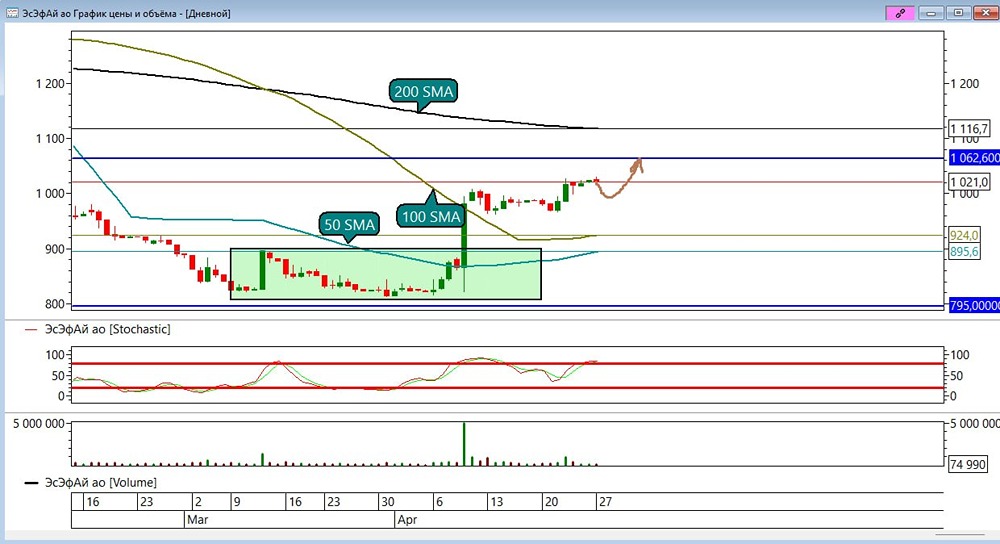The width and height of the screenshot is (1000, 544).
Task: Open the chart window icon menu
Action: pos(11,13)
